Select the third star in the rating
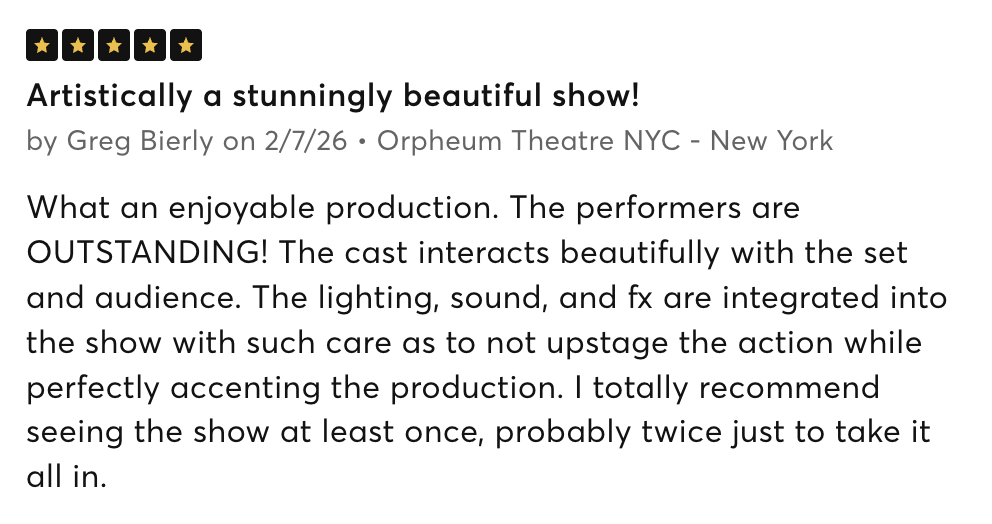992x524 pixels. 114,46
